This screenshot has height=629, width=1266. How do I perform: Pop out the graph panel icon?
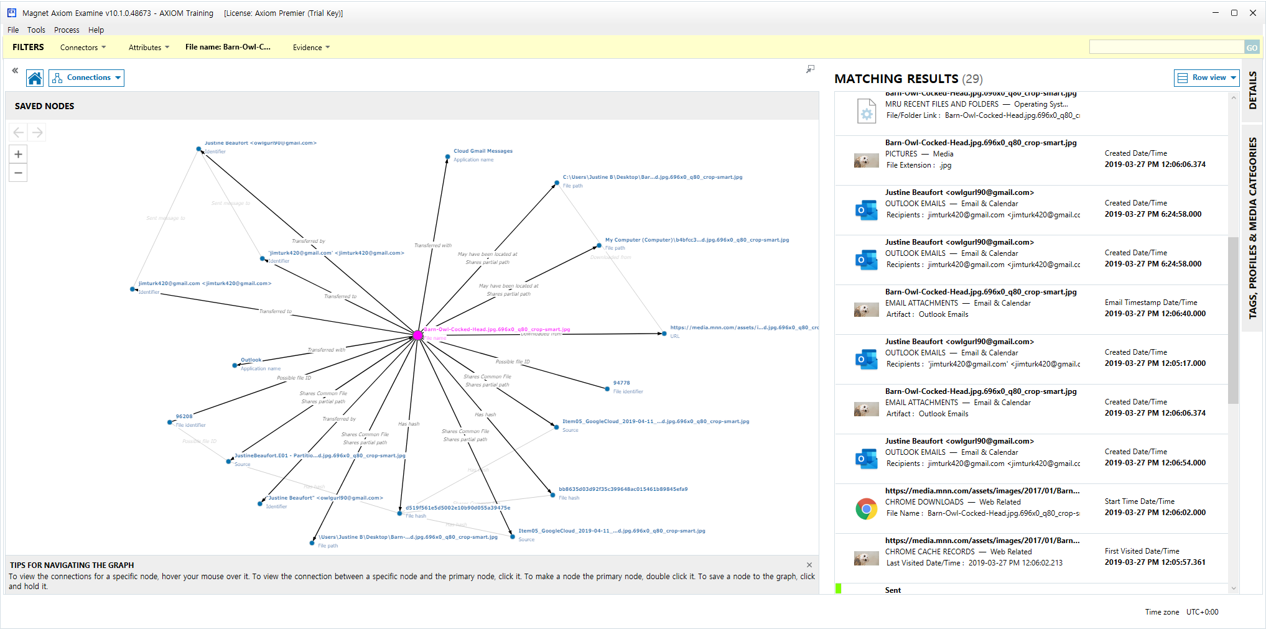[x=810, y=69]
